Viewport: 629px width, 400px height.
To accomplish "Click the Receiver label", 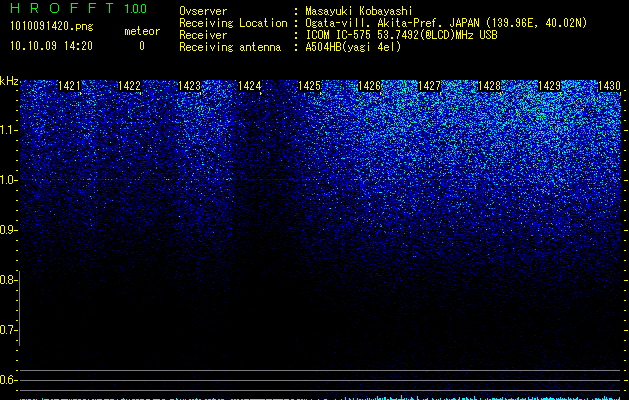I will [203, 35].
